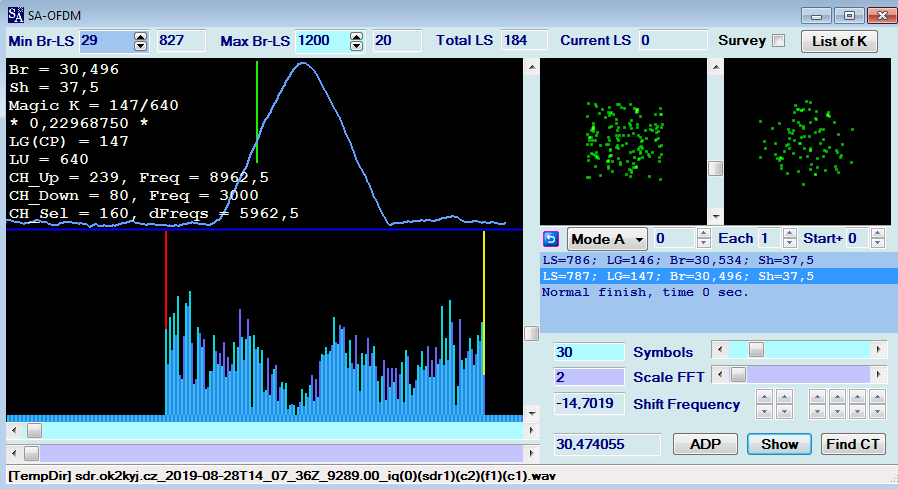Click the spectrum panel vertical scrollbar thumb

point(531,333)
